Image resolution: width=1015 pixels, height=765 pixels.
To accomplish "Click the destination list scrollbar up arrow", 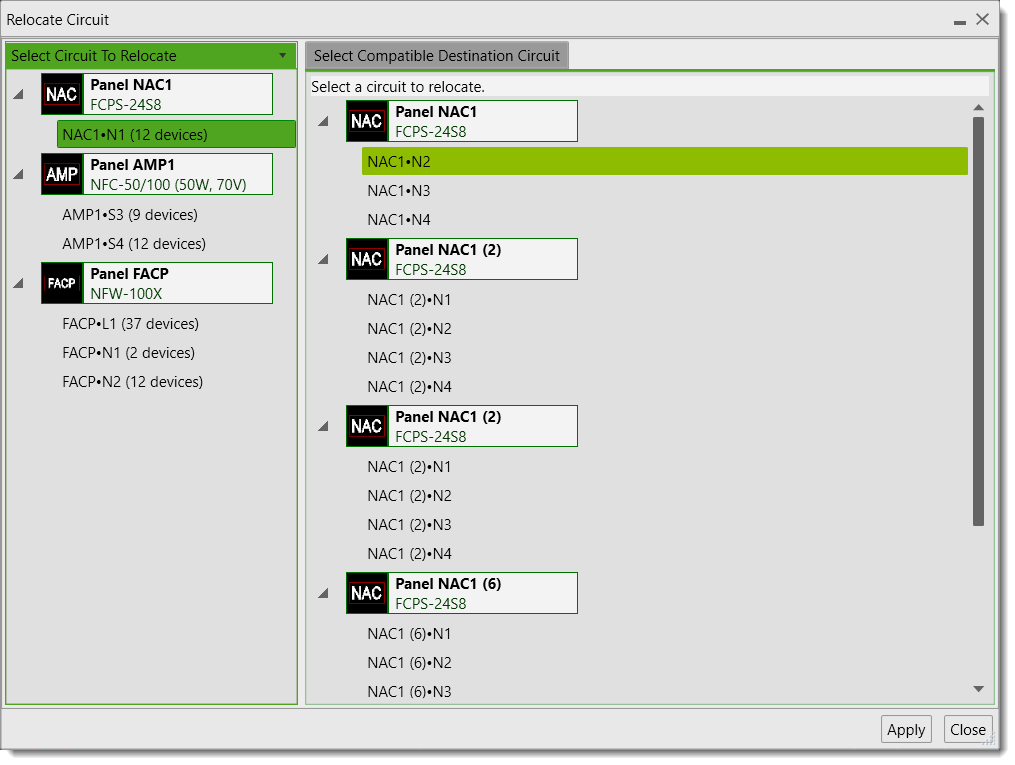I will click(979, 107).
